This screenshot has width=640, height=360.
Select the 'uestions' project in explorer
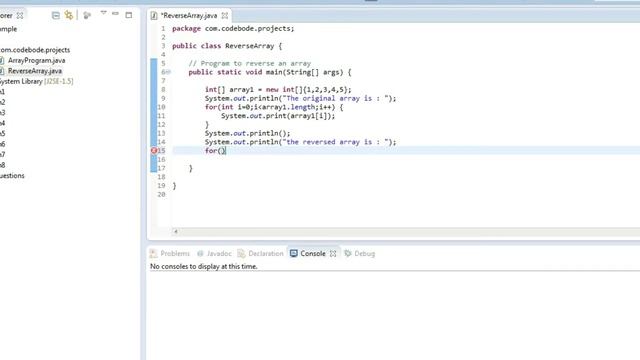pyautogui.click(x=12, y=176)
